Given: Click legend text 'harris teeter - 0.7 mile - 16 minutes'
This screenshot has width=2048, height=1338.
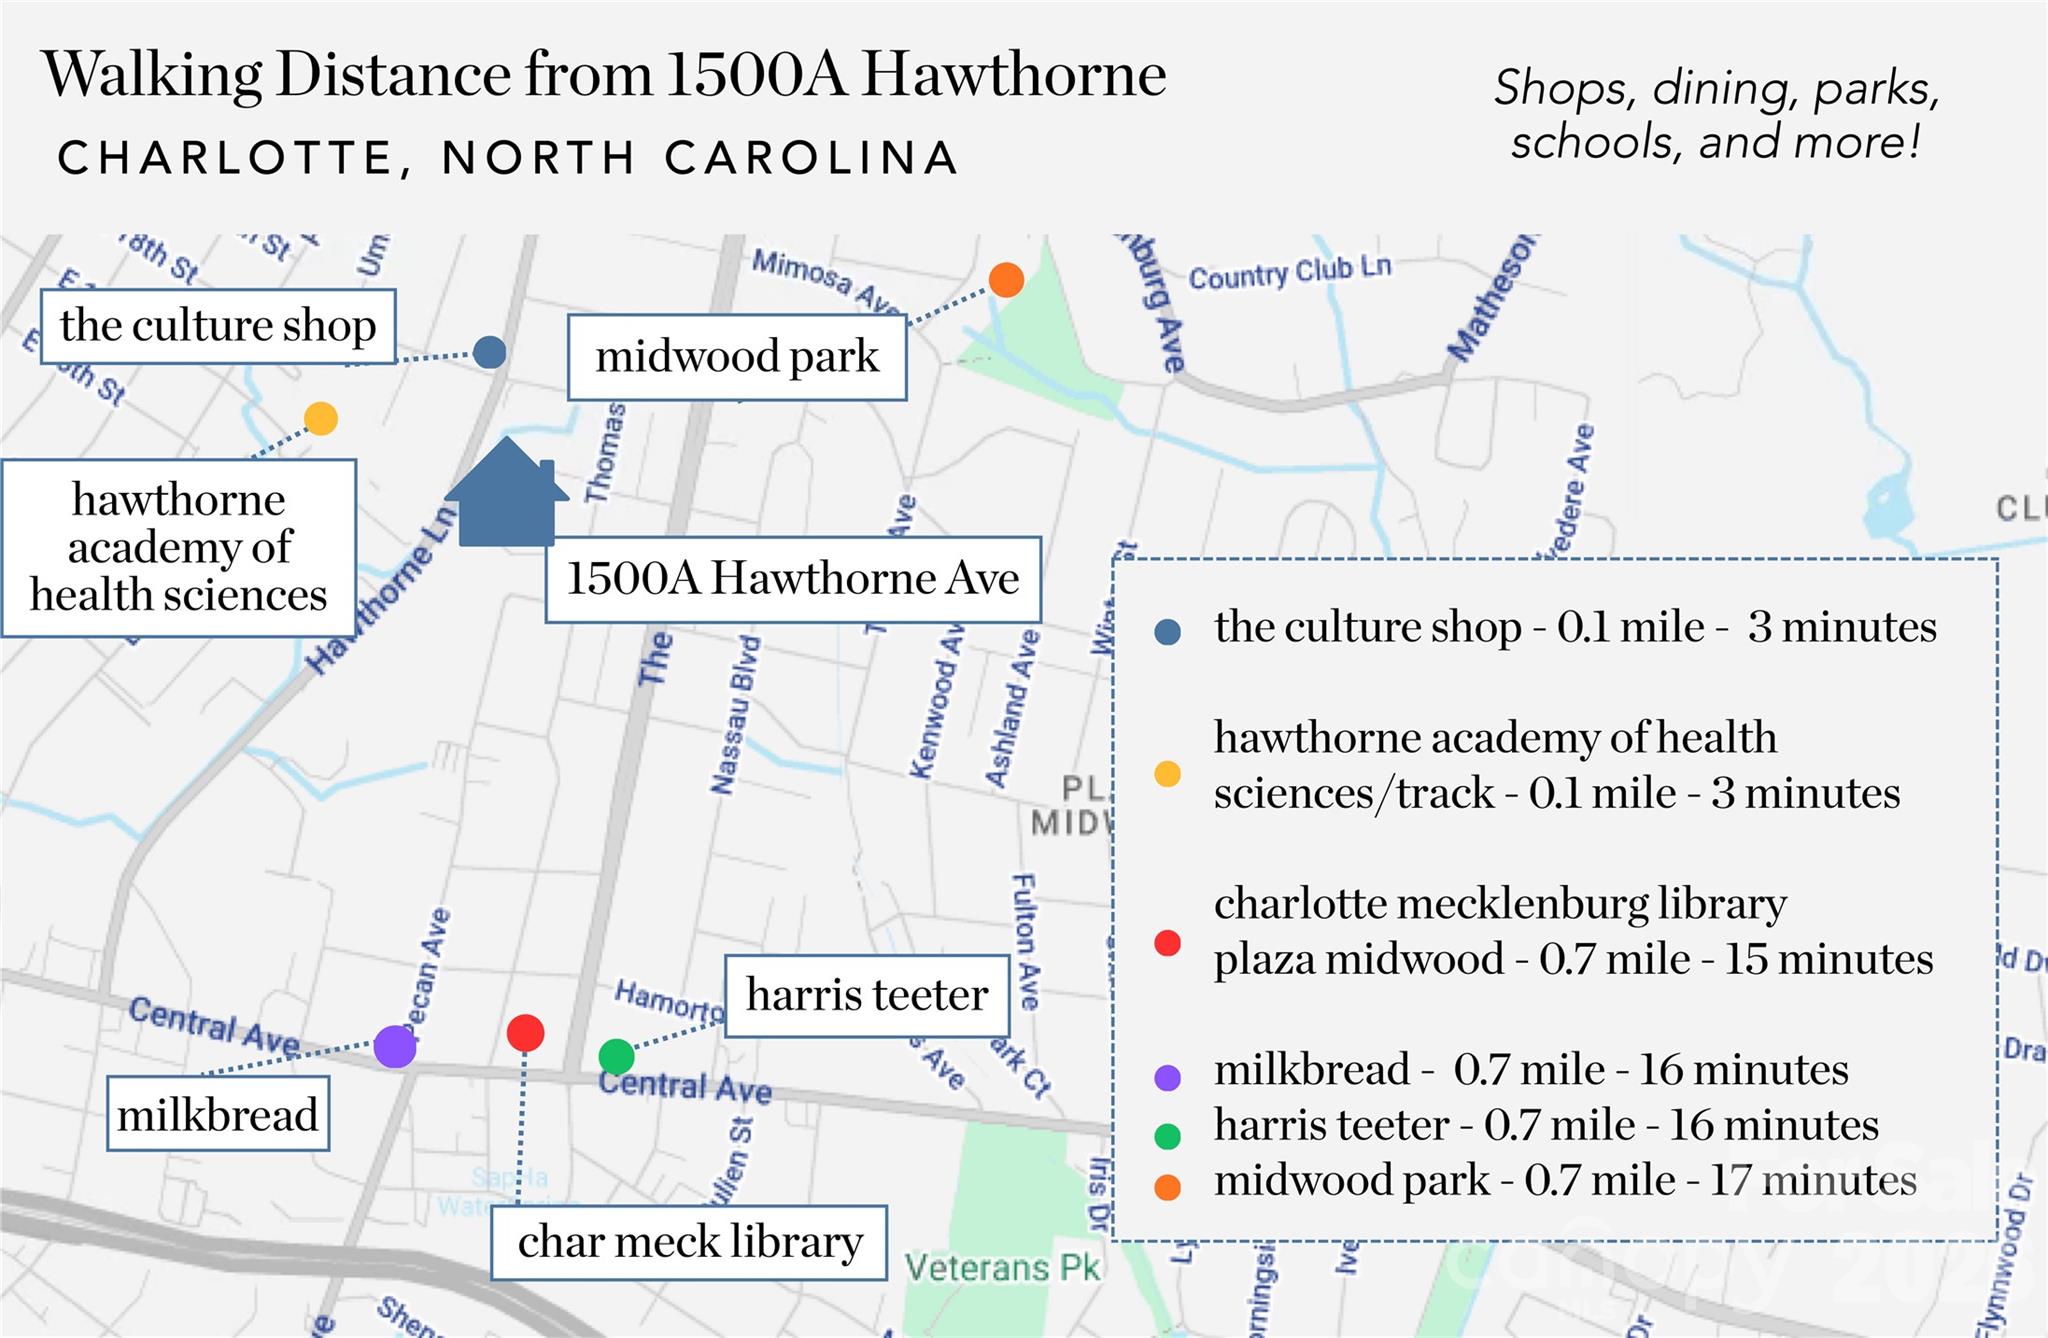Looking at the screenshot, I should point(1546,1126).
